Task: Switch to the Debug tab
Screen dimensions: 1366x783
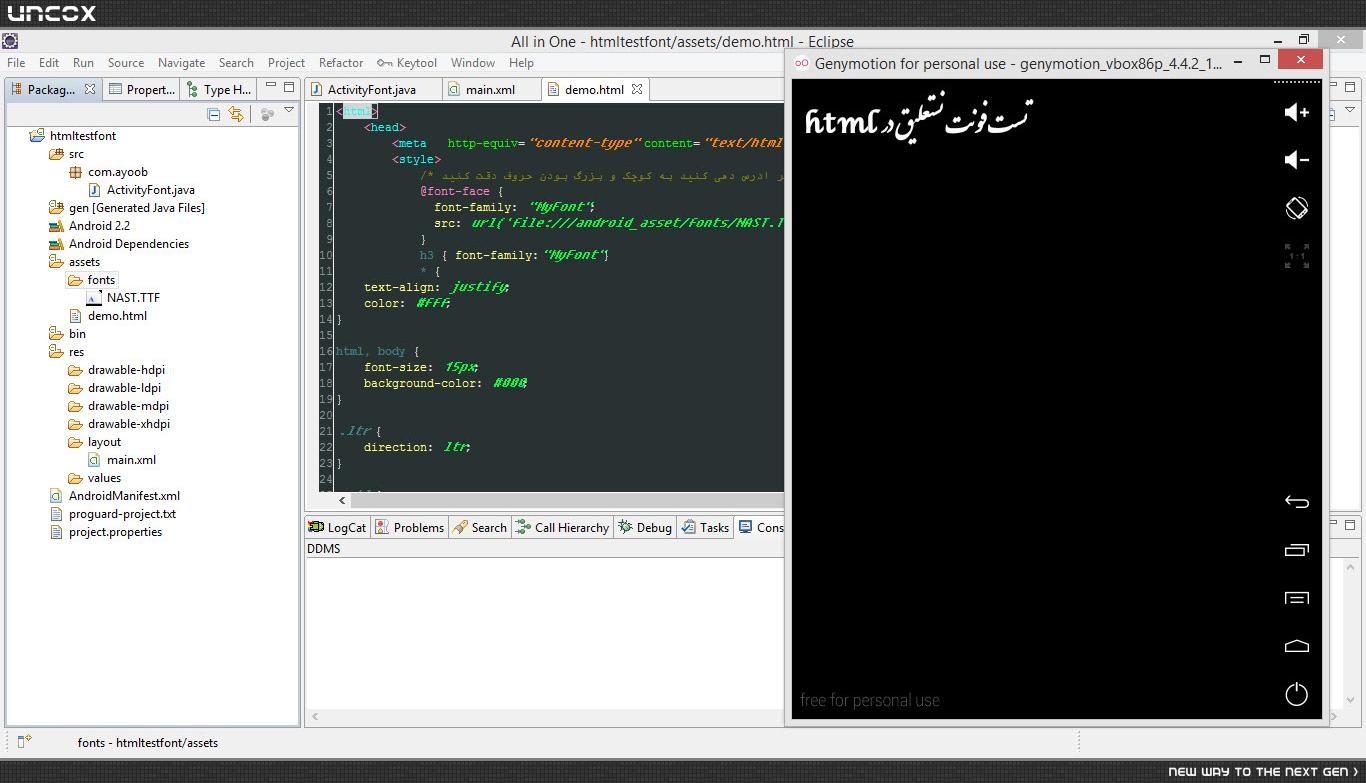Action: 645,527
